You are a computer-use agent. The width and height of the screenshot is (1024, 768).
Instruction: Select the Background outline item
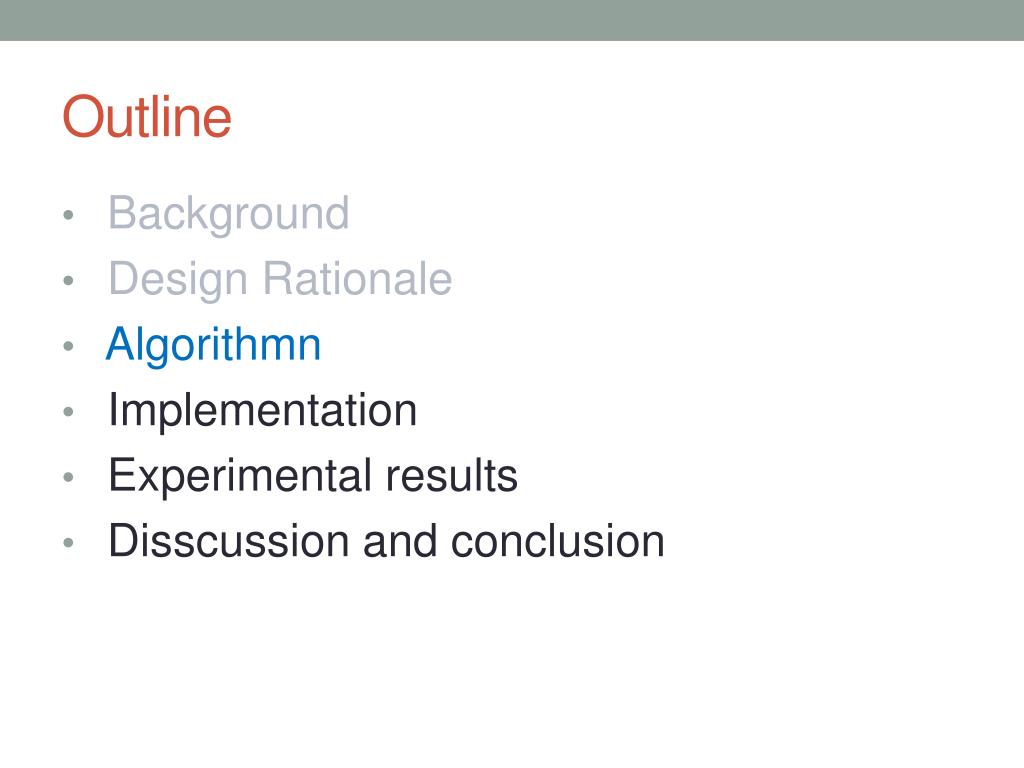(x=228, y=214)
